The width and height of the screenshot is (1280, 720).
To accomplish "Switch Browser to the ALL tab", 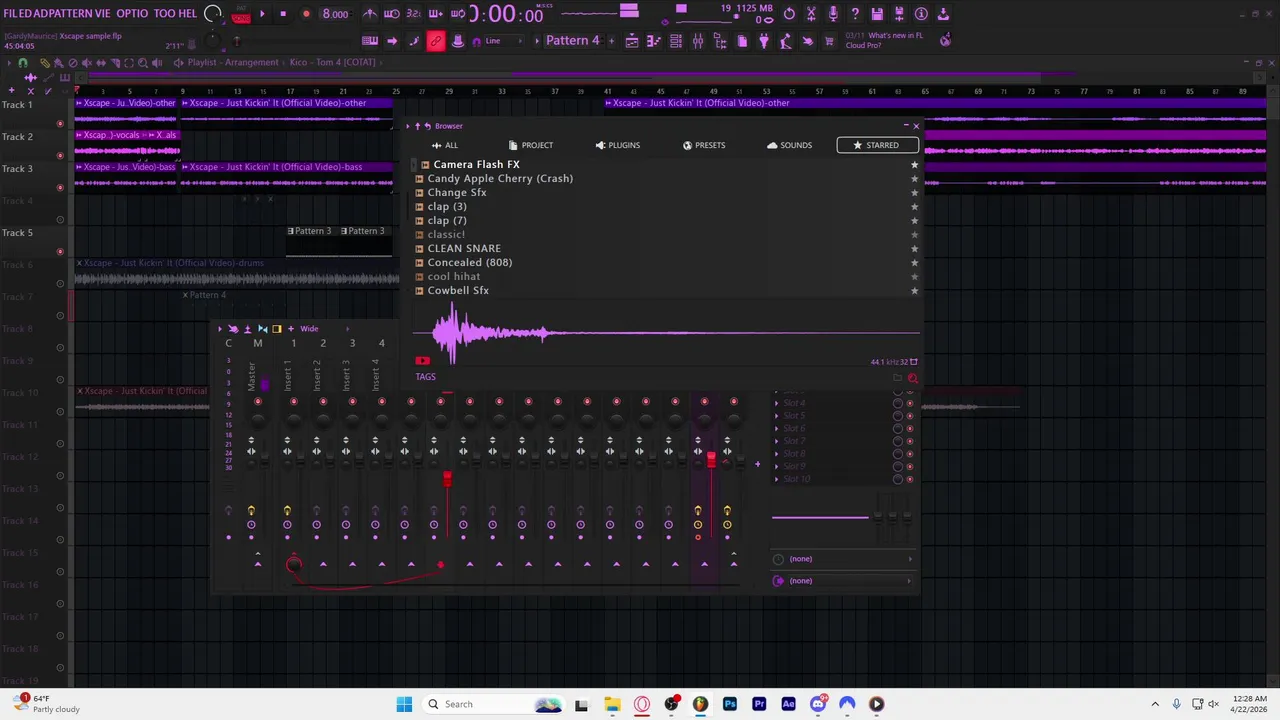I will click(445, 145).
